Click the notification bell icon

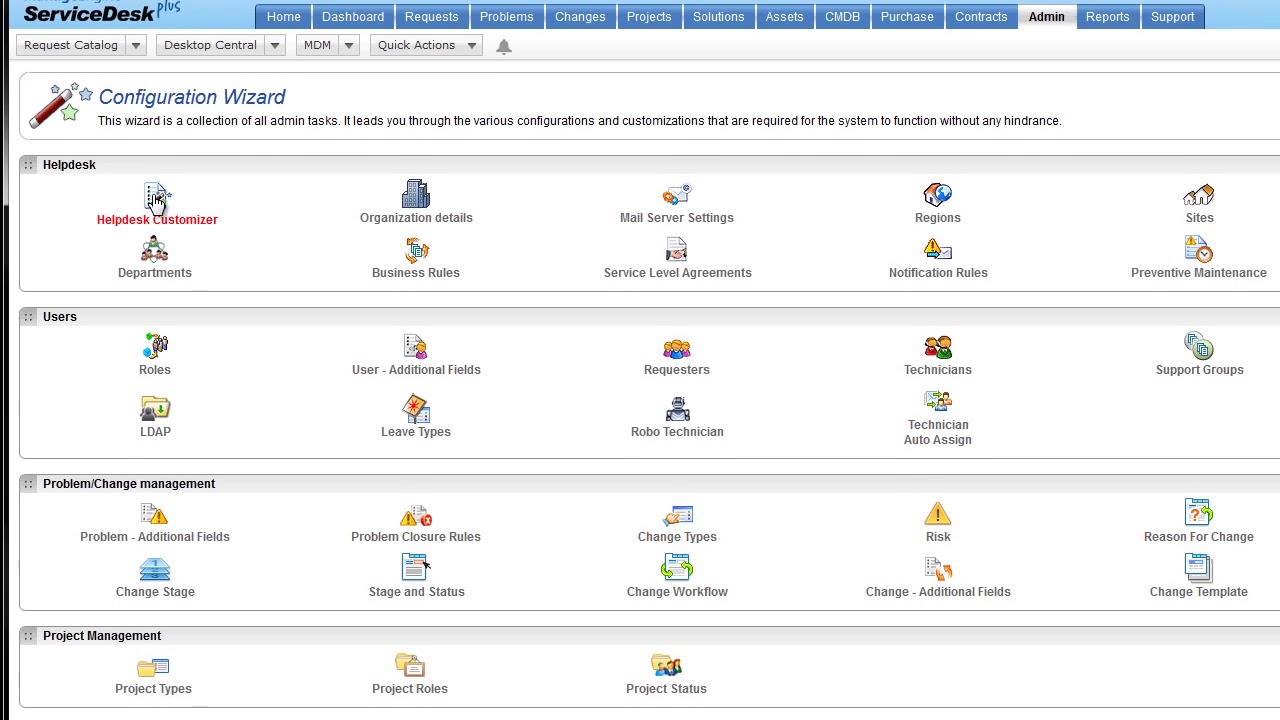coord(504,46)
